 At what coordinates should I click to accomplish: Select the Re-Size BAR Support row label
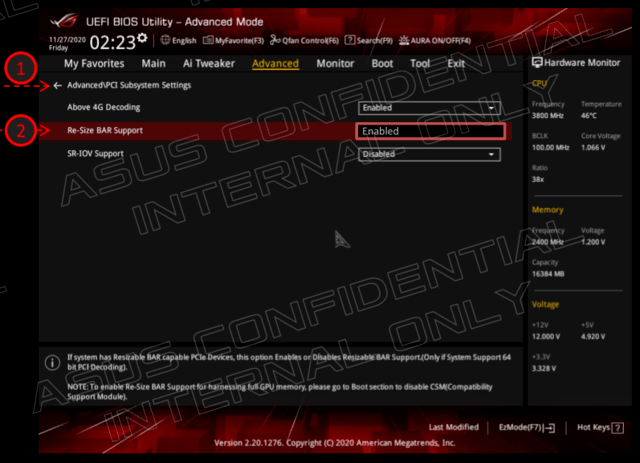[x=105, y=131]
